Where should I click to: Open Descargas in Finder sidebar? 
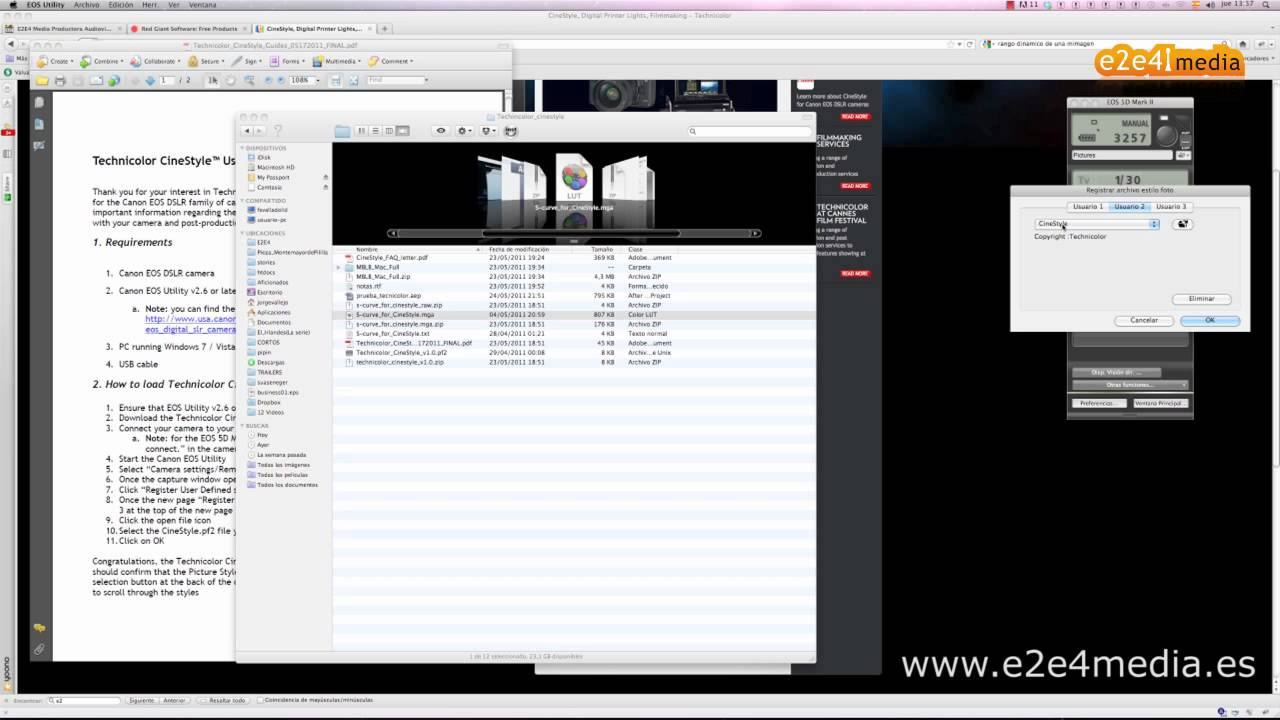click(271, 362)
